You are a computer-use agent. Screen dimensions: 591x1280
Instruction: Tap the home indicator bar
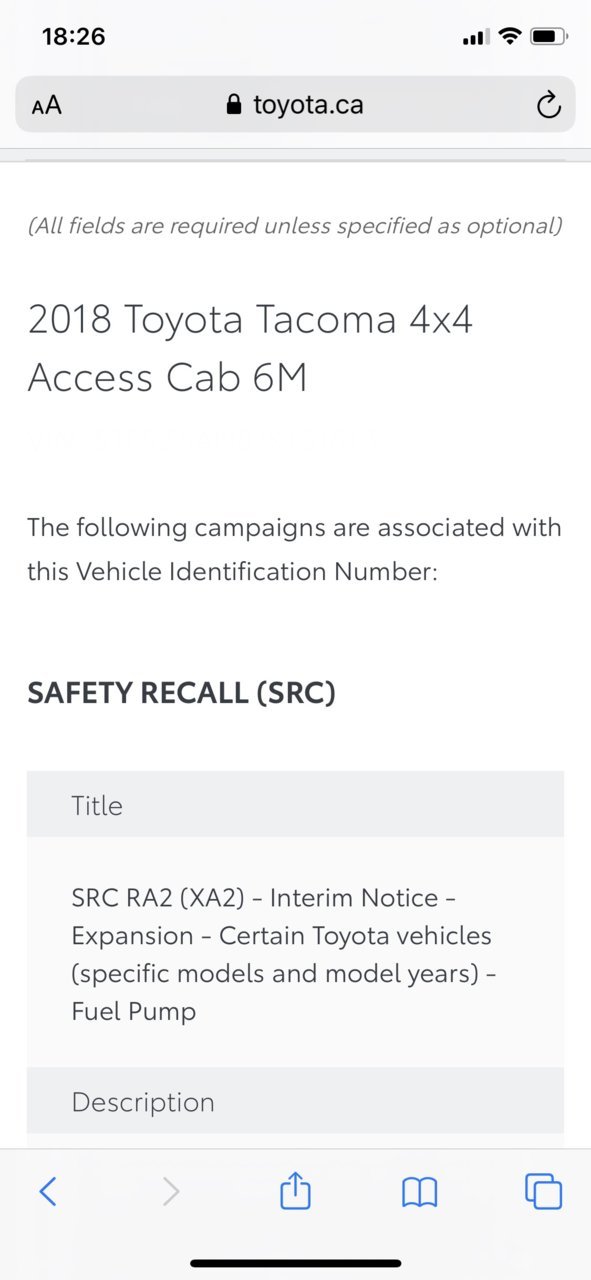click(296, 1263)
